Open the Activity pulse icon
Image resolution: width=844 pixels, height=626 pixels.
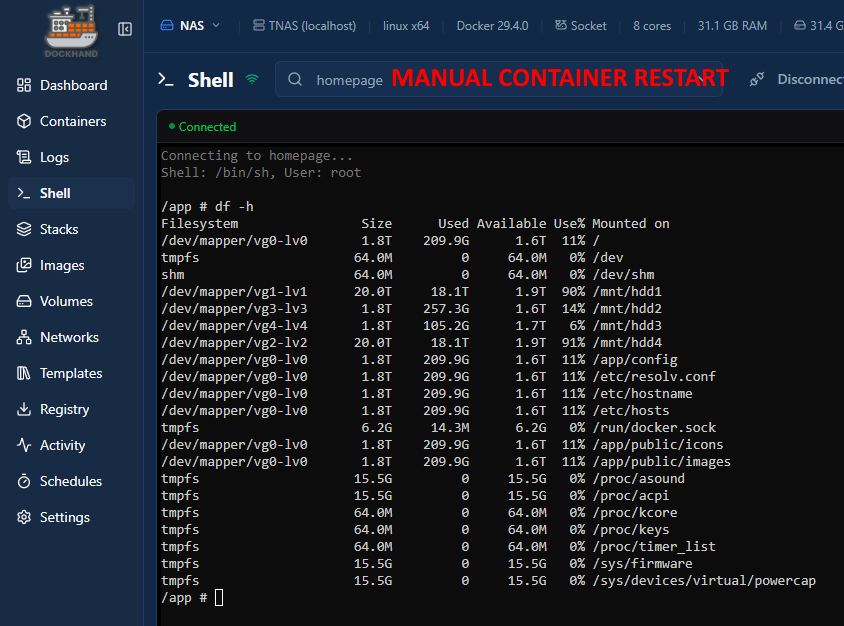[24, 445]
